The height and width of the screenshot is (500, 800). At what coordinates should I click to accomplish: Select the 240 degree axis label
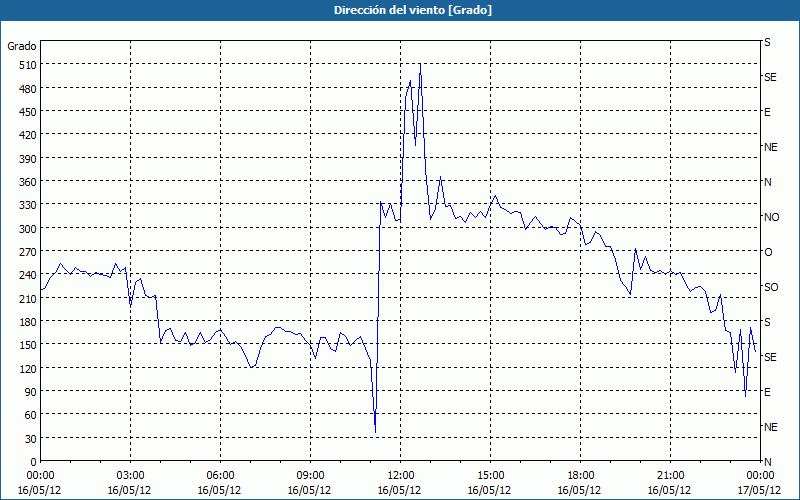point(28,276)
